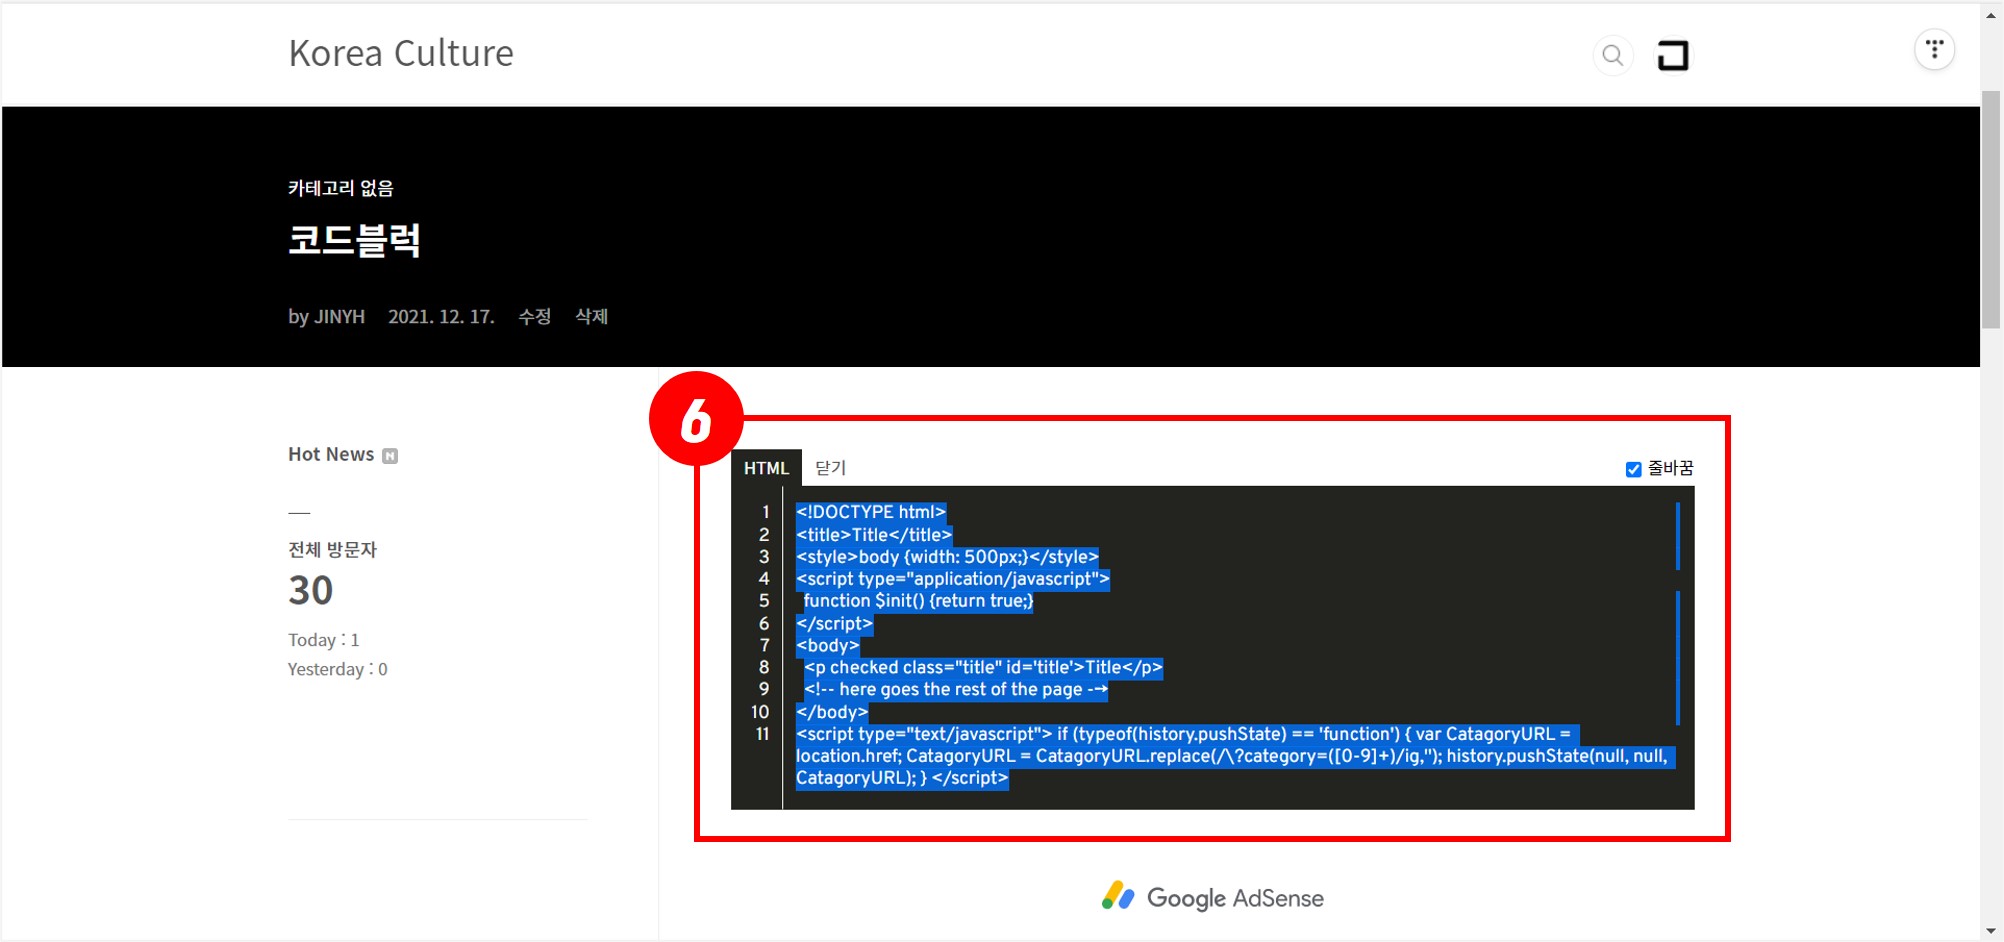Screen dimensions: 2004x942
Task: Click the post title 코드블럭
Action: (355, 240)
